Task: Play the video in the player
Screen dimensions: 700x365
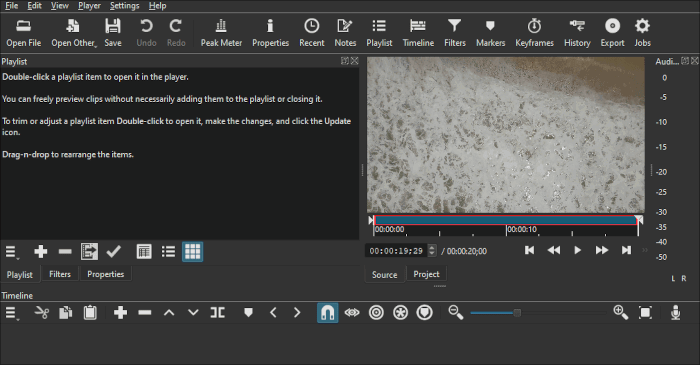Action: (577, 250)
